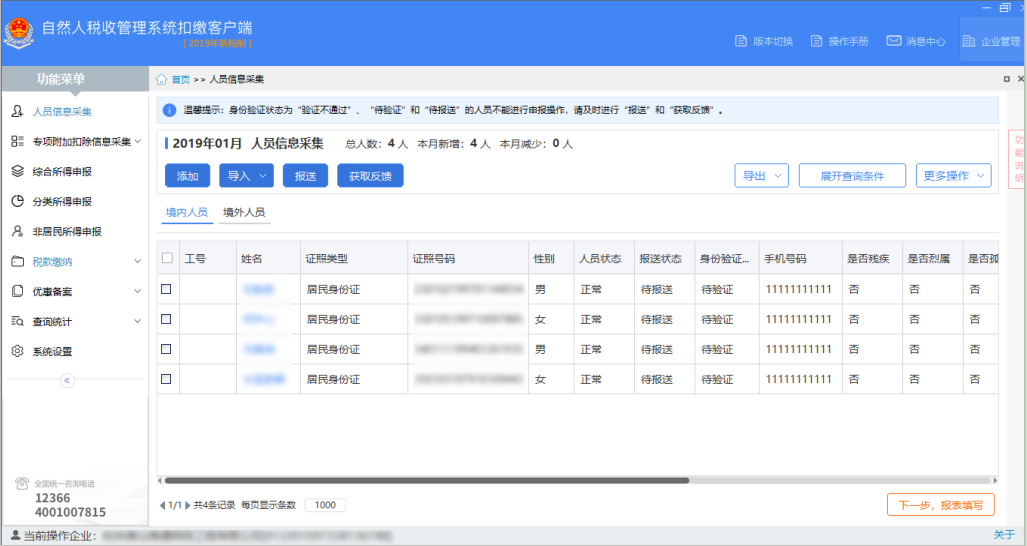The image size is (1027, 546).
Task: Check the second row checkbox (first 女 row)
Action: (166, 319)
